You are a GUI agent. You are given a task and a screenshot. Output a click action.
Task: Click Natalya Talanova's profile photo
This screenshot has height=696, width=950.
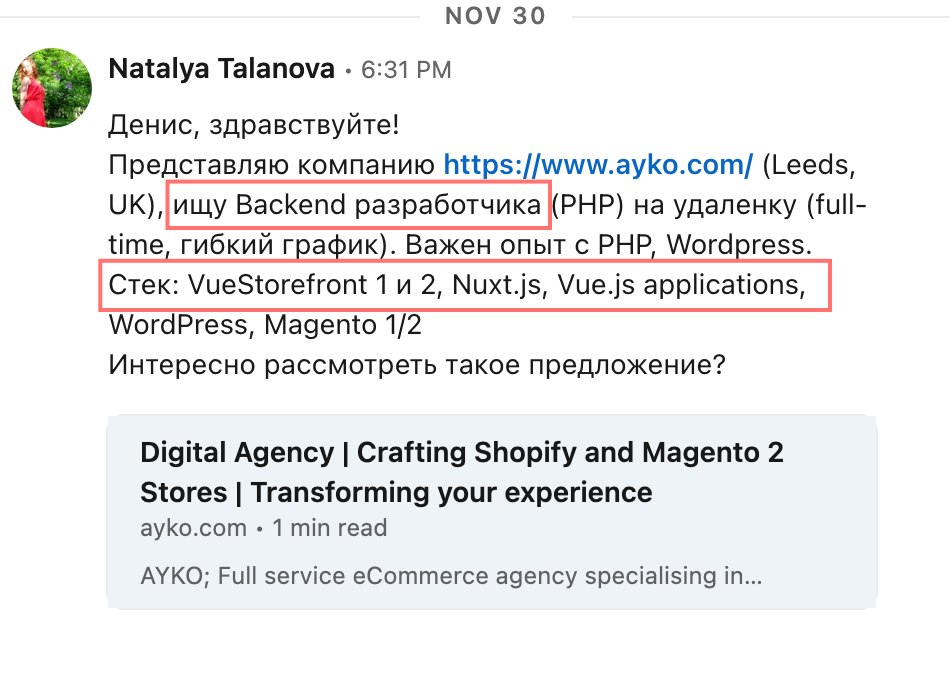click(52, 88)
